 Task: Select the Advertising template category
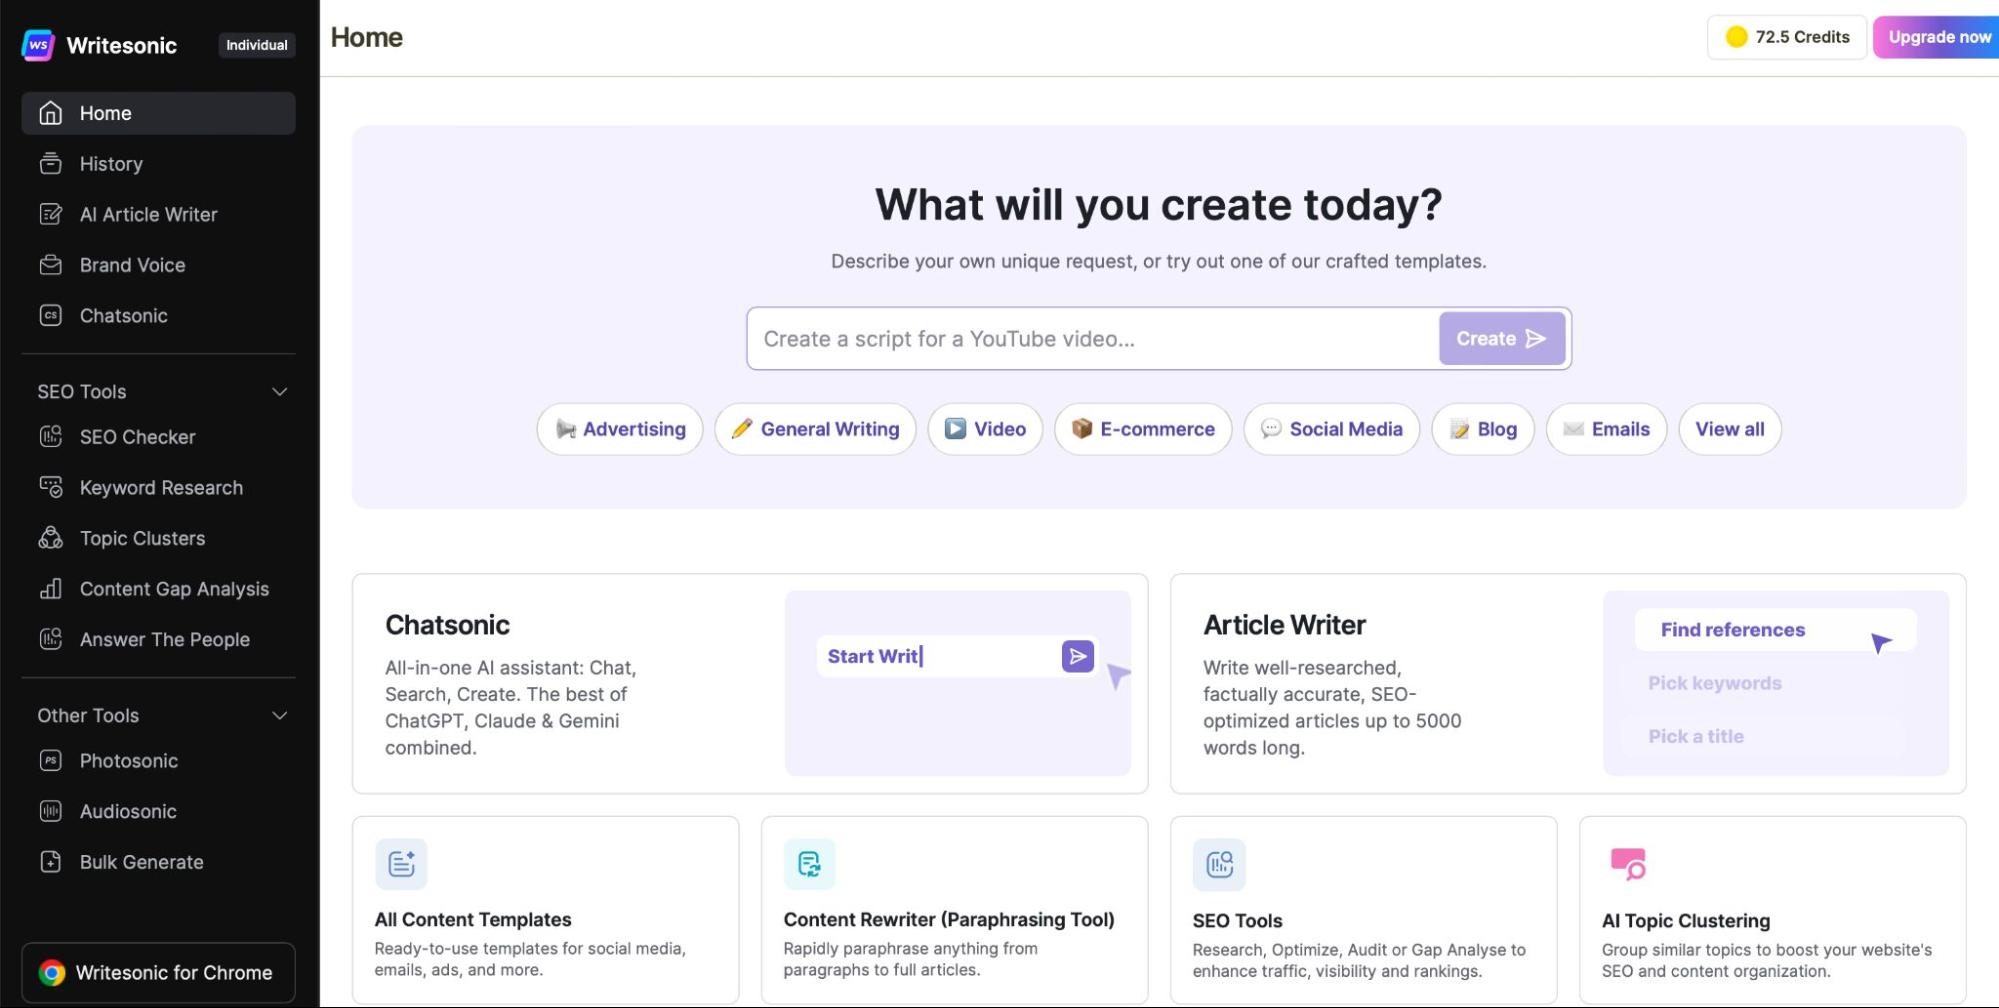coord(620,429)
